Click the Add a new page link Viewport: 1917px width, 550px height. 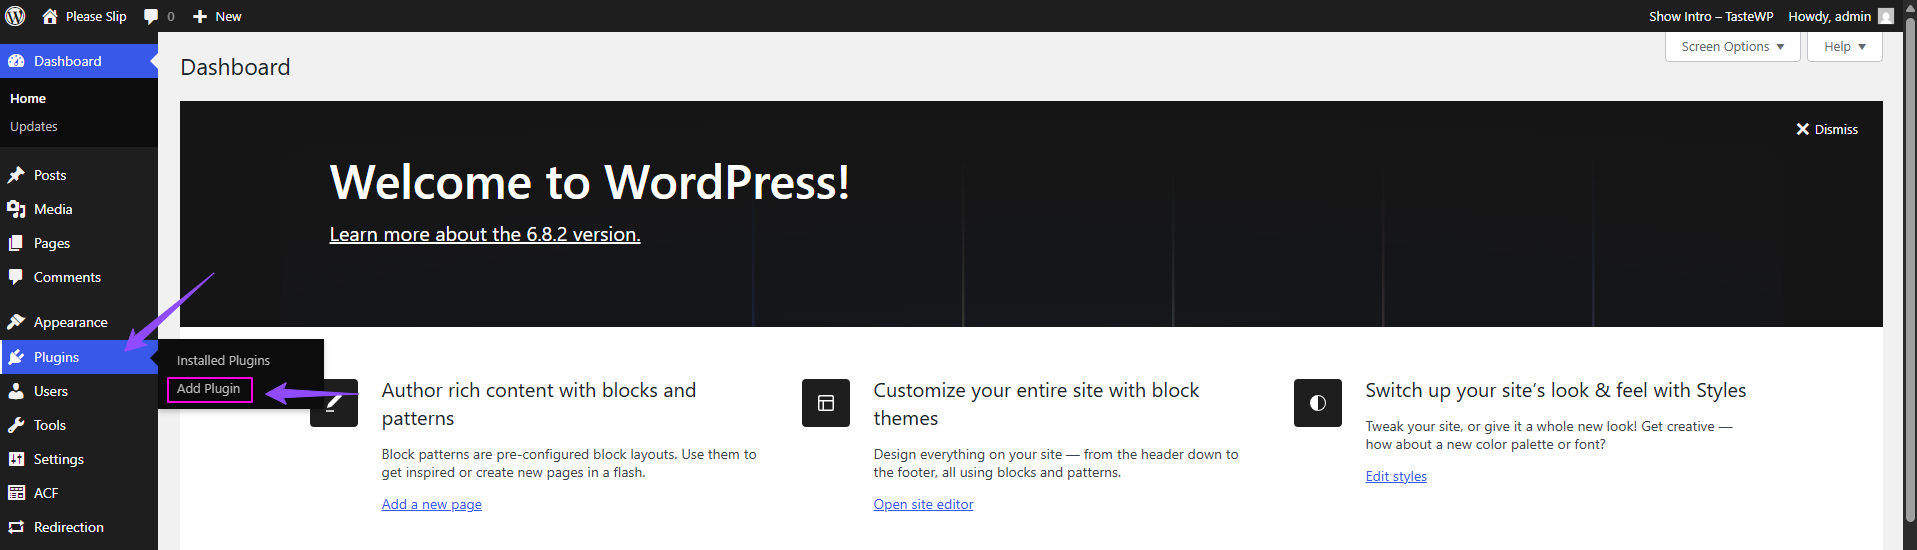(432, 504)
